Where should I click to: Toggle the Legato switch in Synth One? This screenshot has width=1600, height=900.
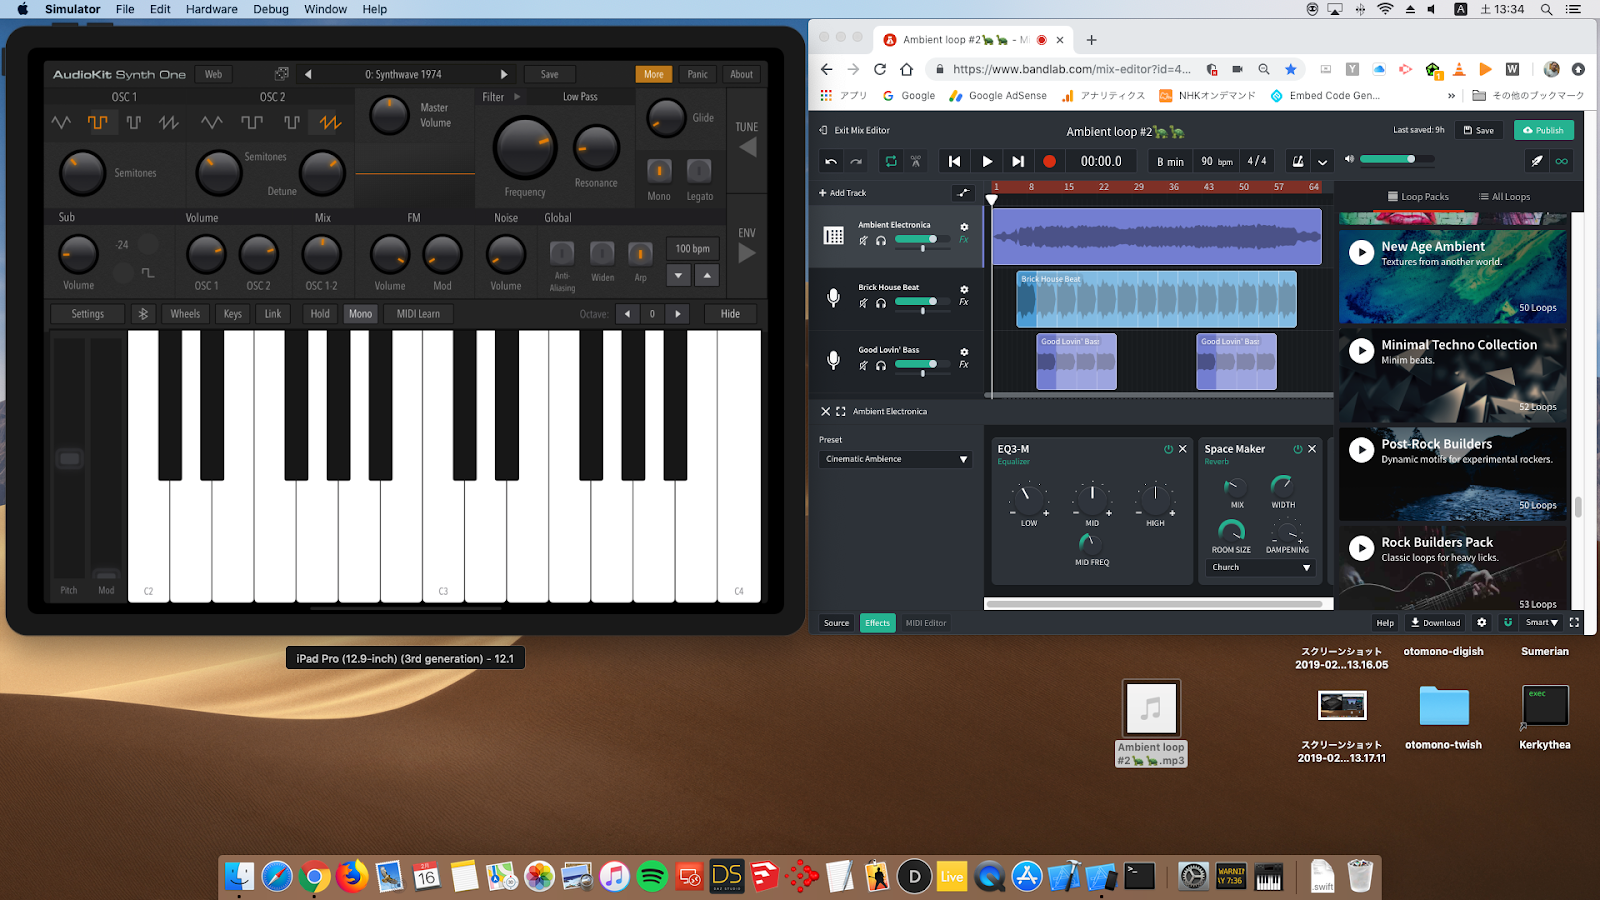699,170
